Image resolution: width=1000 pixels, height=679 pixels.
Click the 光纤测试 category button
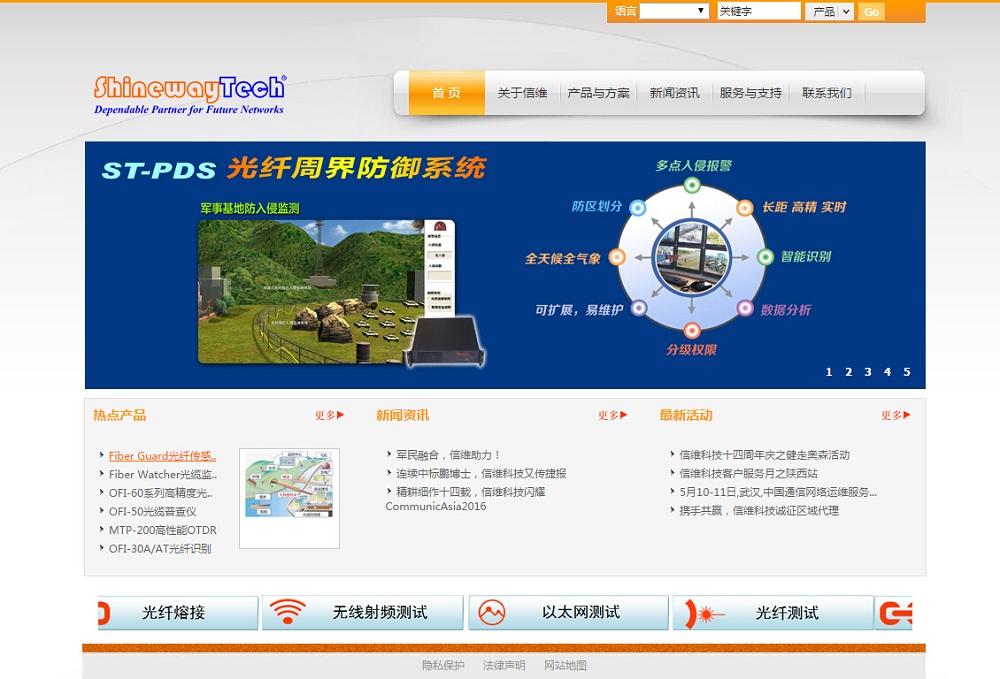(x=773, y=613)
